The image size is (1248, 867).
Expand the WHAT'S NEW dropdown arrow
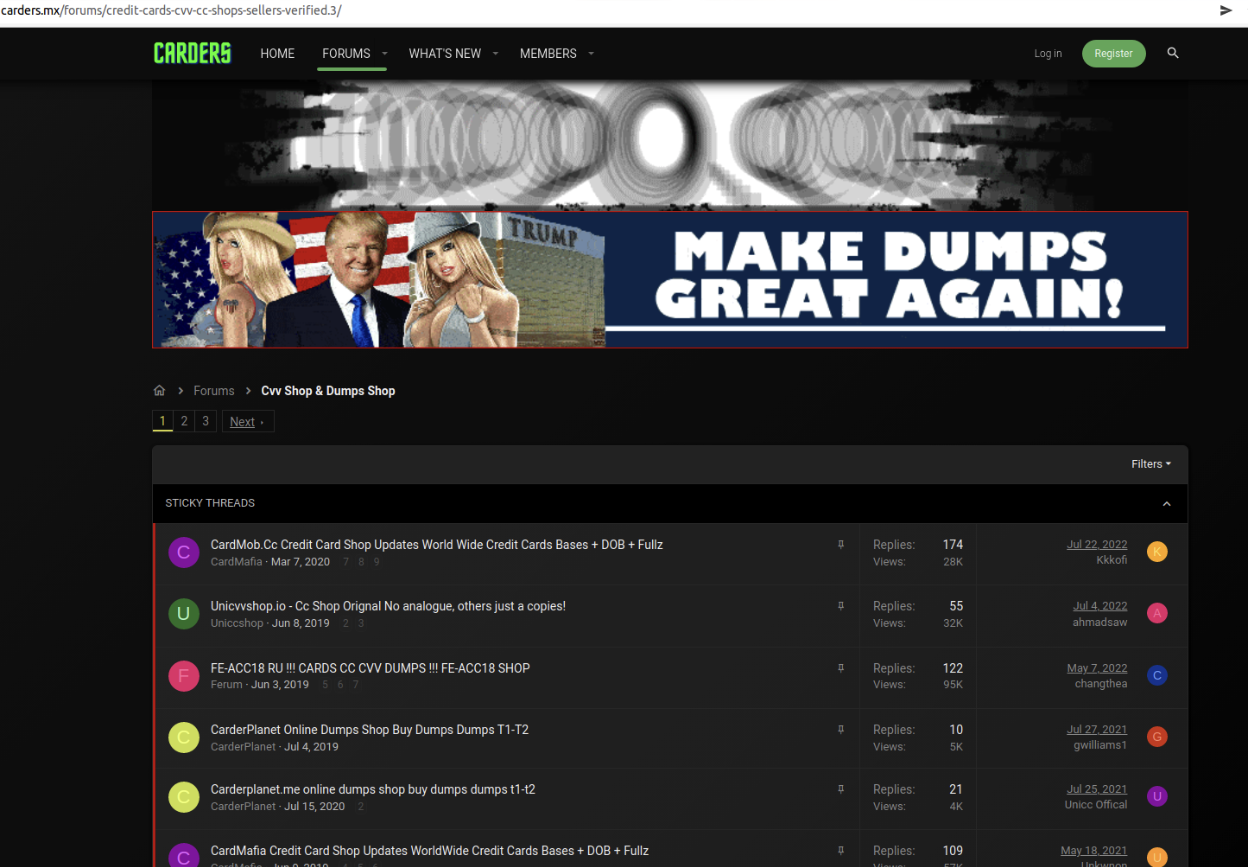[495, 53]
